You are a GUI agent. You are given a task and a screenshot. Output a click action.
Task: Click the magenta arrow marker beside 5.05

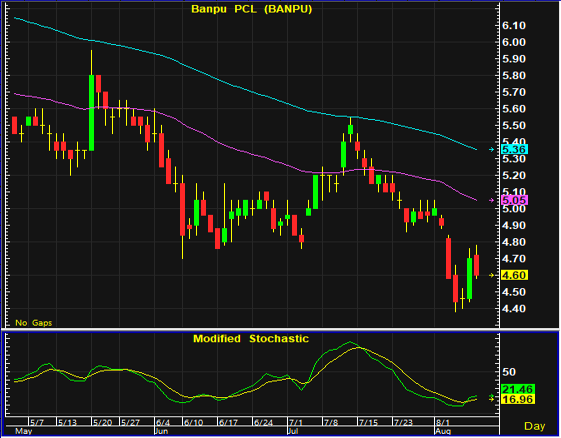(x=492, y=200)
